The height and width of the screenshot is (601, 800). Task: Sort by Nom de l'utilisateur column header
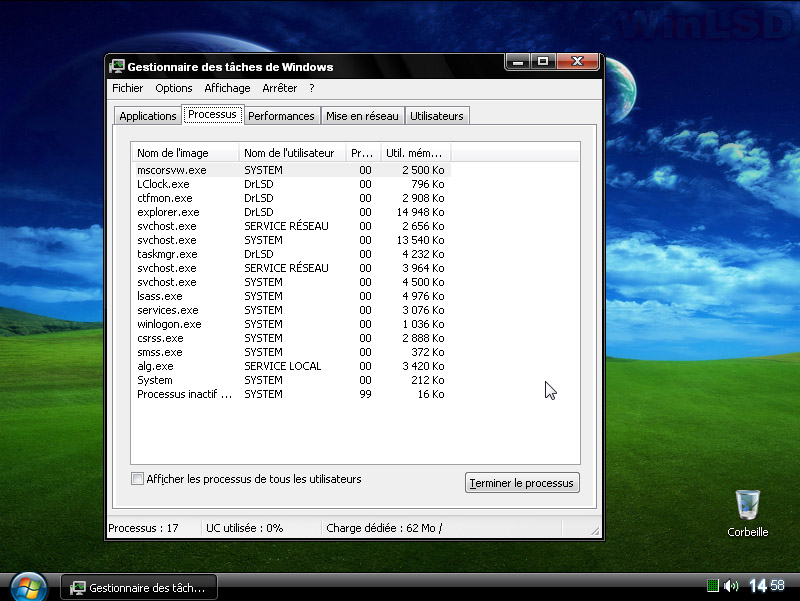click(292, 153)
